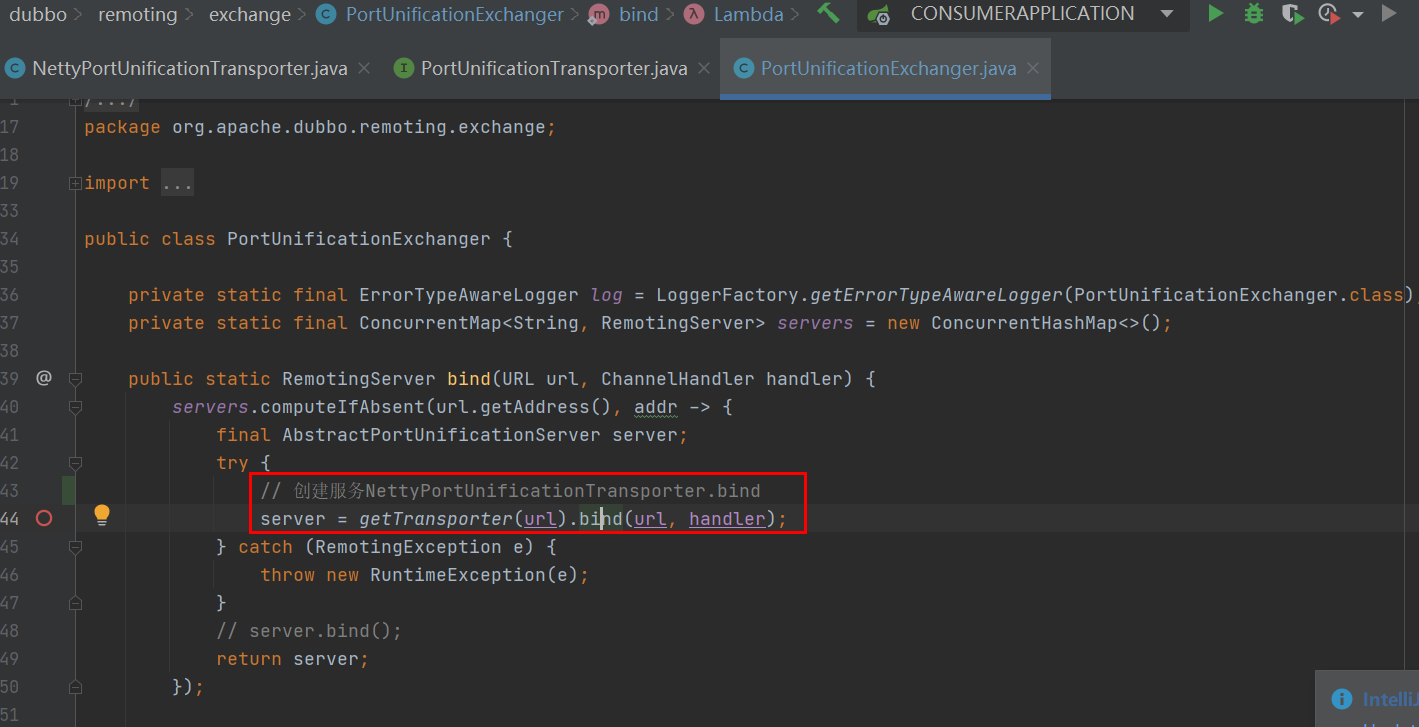Expand the folded import block on line 19
The width and height of the screenshot is (1419, 727).
[x=75, y=183]
